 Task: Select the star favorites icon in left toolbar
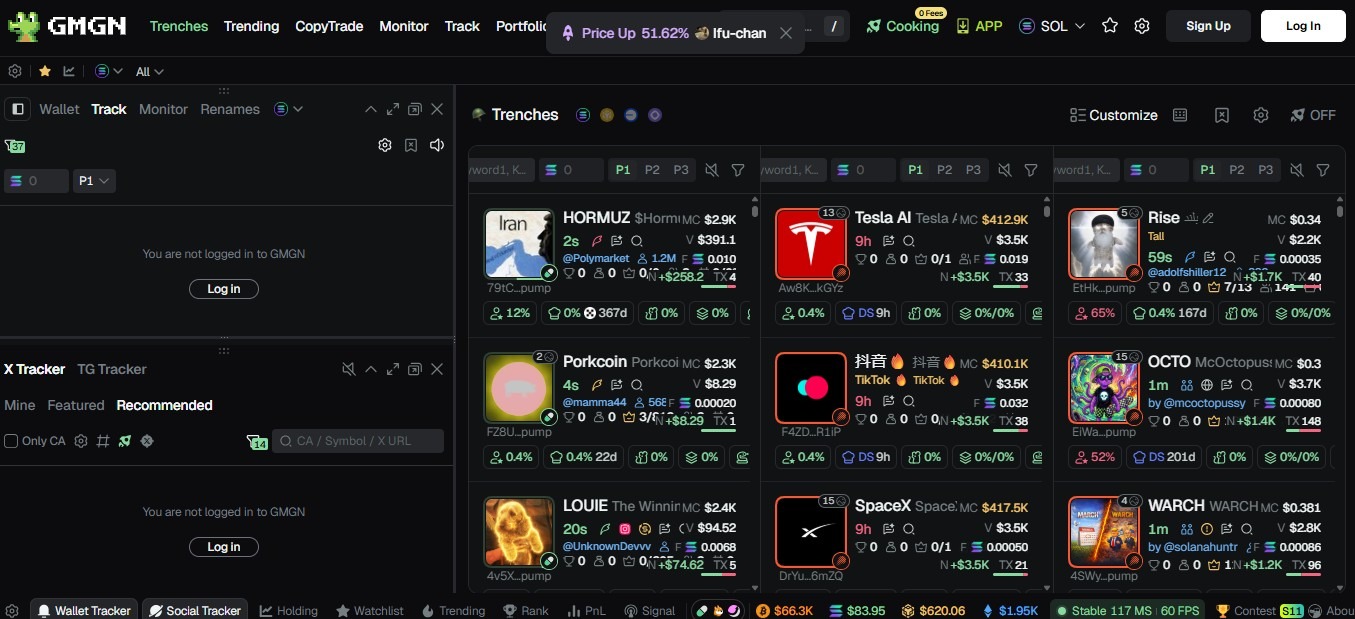[44, 71]
